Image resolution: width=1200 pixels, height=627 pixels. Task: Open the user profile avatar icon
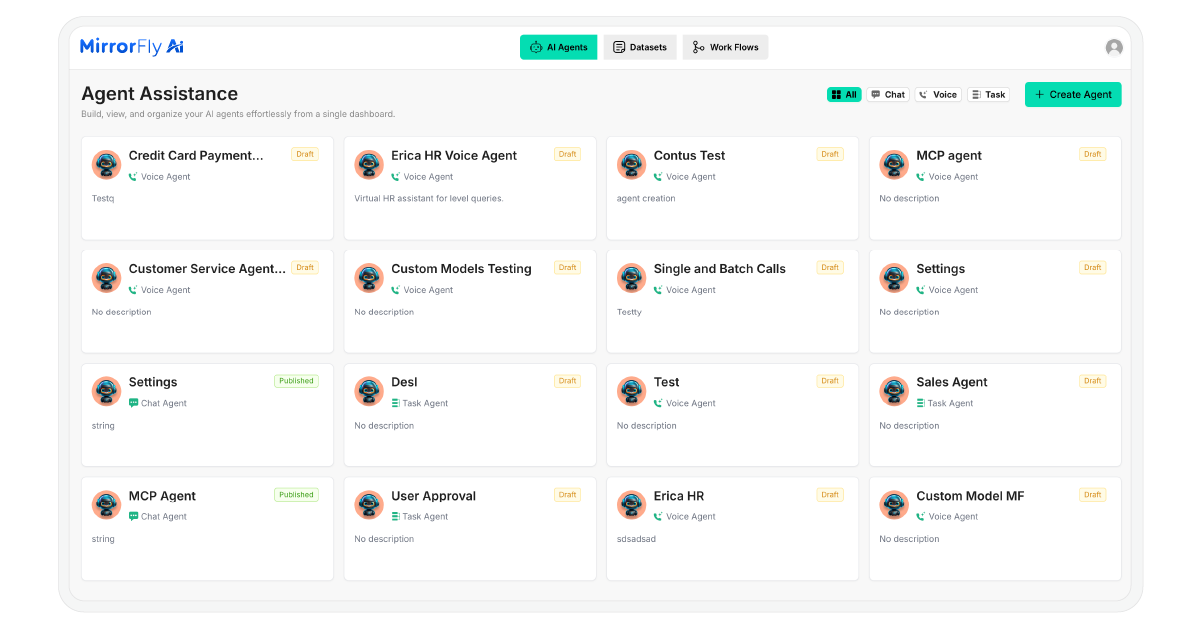click(1114, 47)
